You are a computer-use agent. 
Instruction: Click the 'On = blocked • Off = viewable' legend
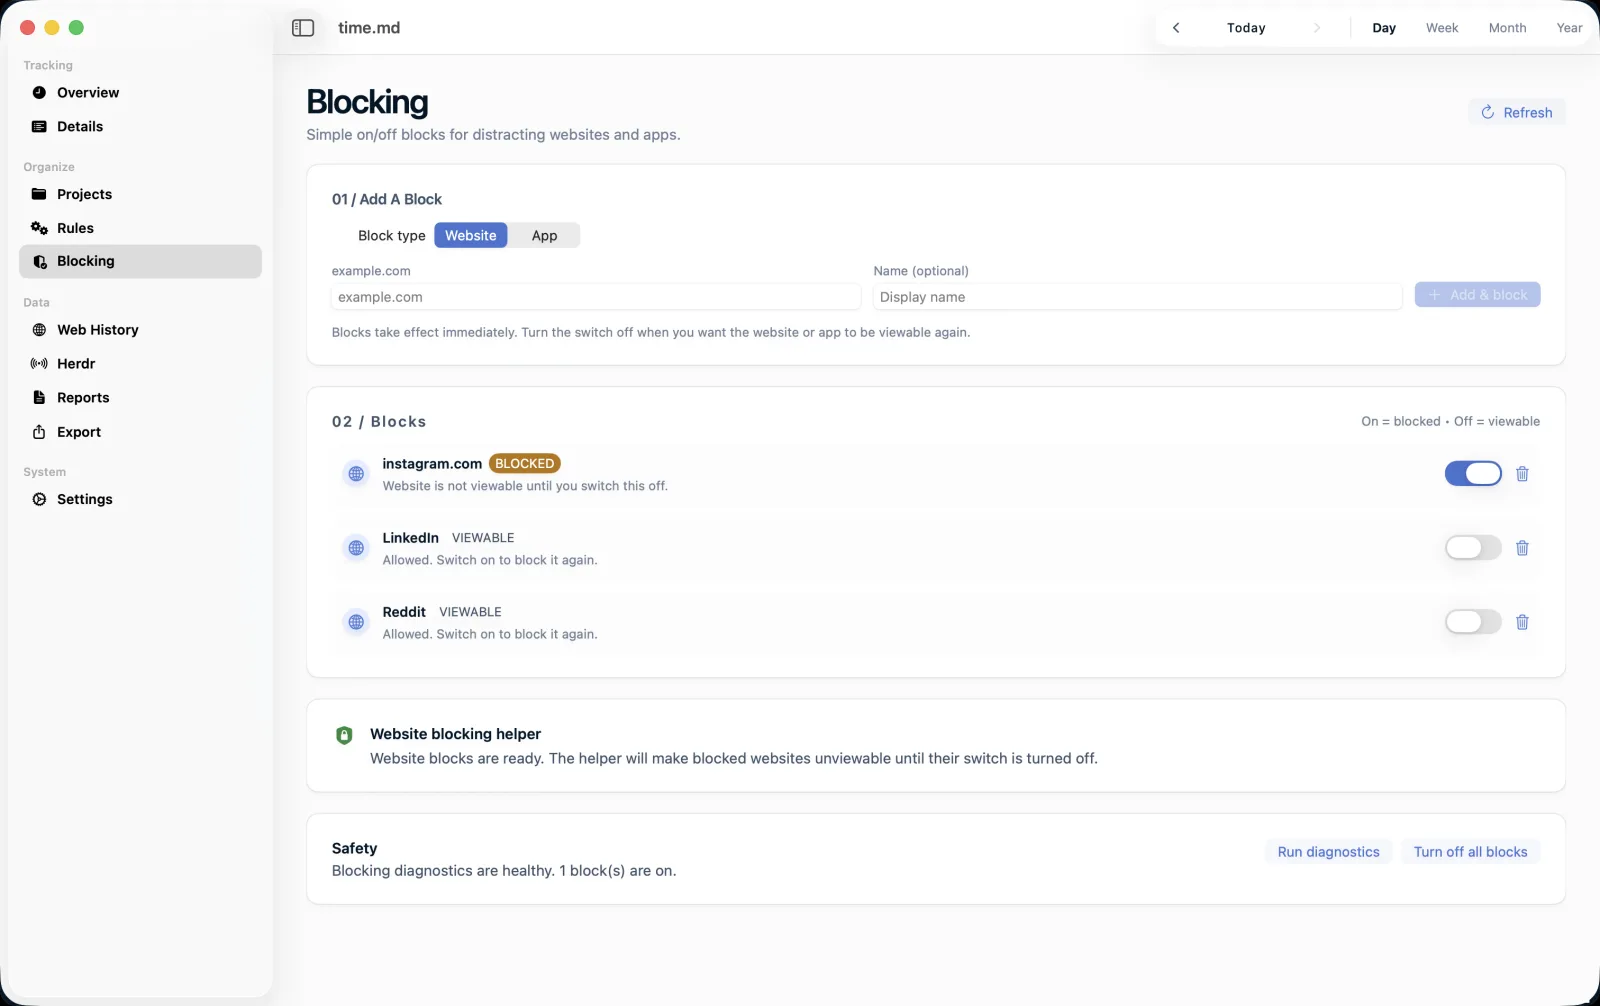click(1450, 422)
